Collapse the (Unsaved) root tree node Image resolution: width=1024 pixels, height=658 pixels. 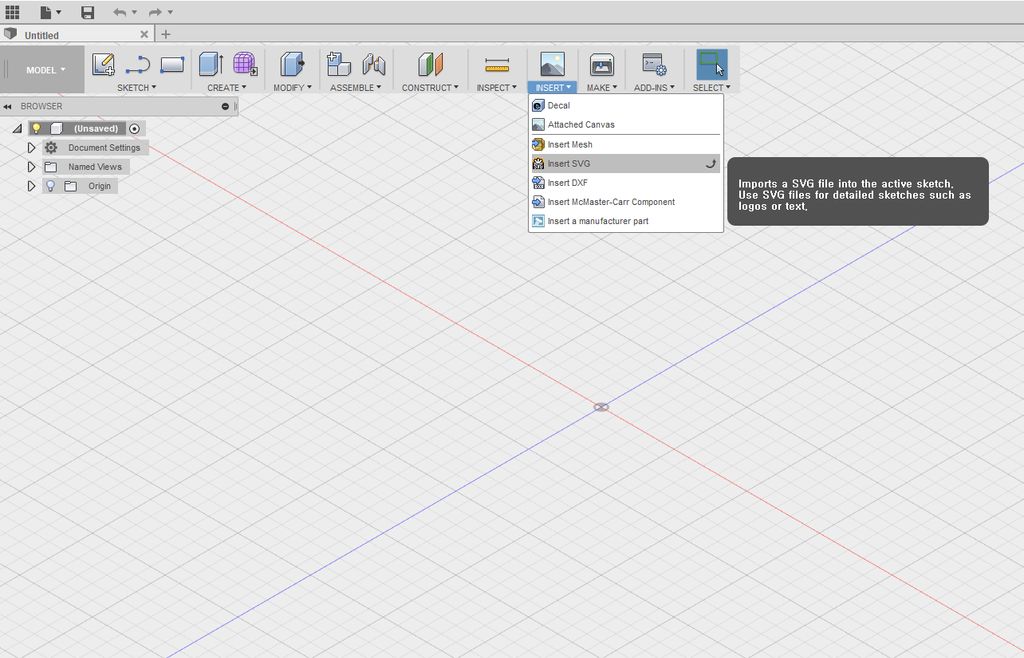click(x=18, y=129)
